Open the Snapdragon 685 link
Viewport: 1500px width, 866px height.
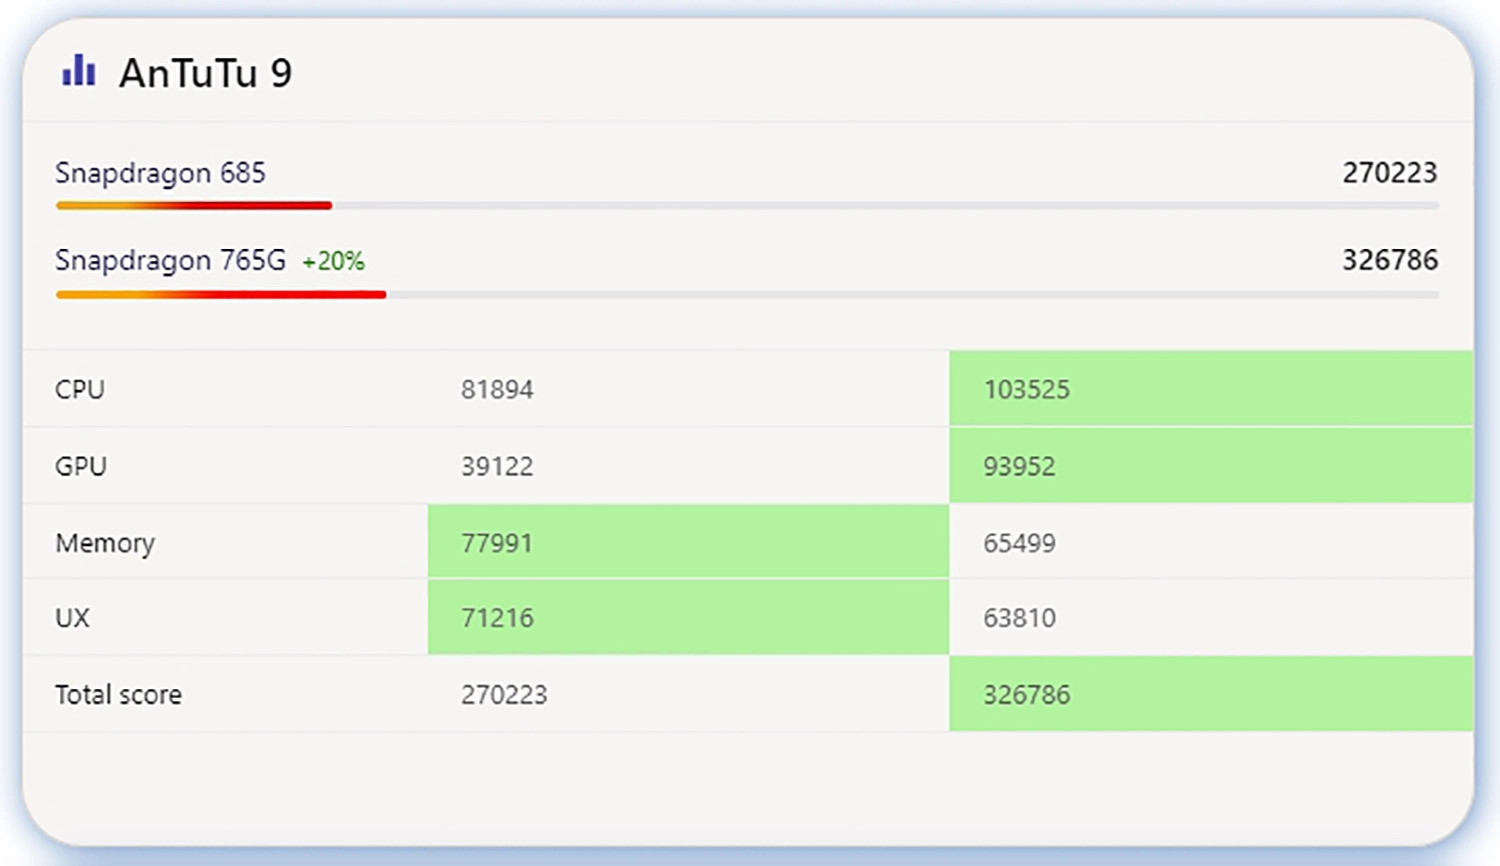click(160, 173)
